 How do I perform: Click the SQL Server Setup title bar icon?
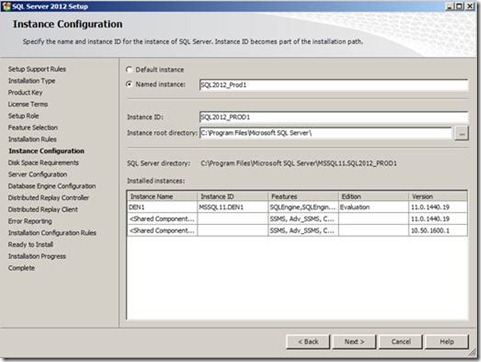[6, 6]
